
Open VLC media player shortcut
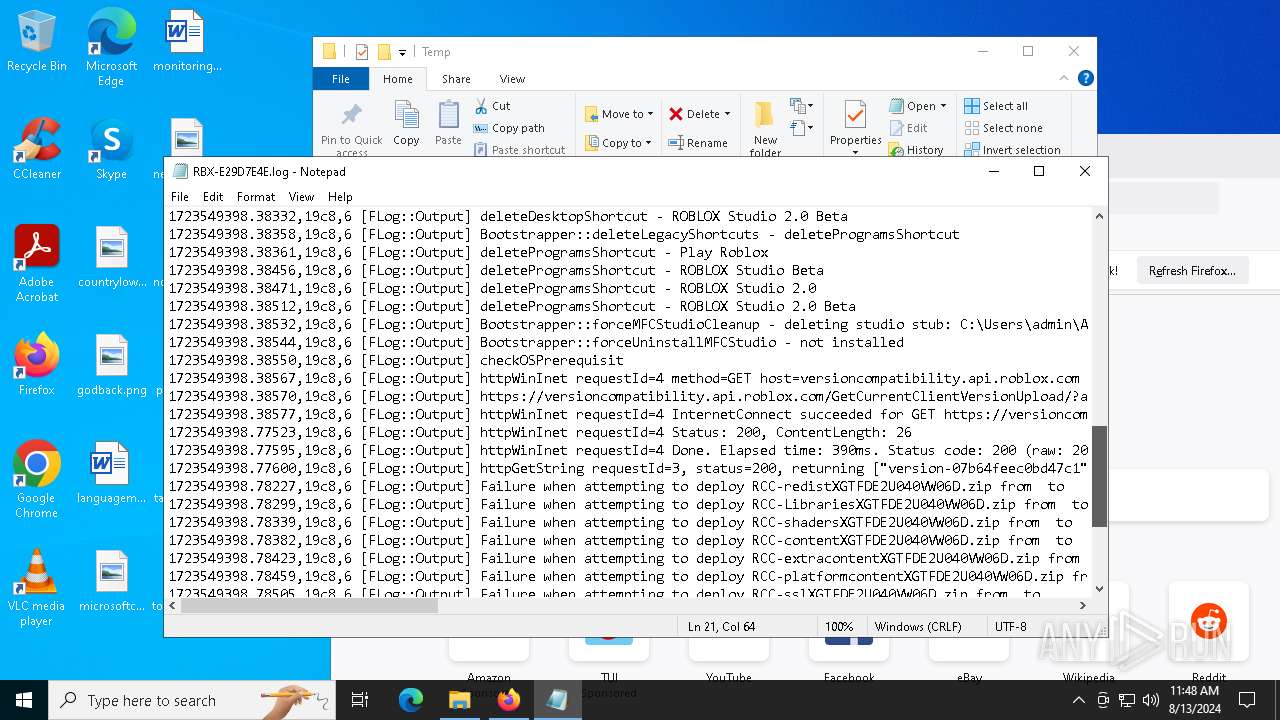click(x=37, y=588)
